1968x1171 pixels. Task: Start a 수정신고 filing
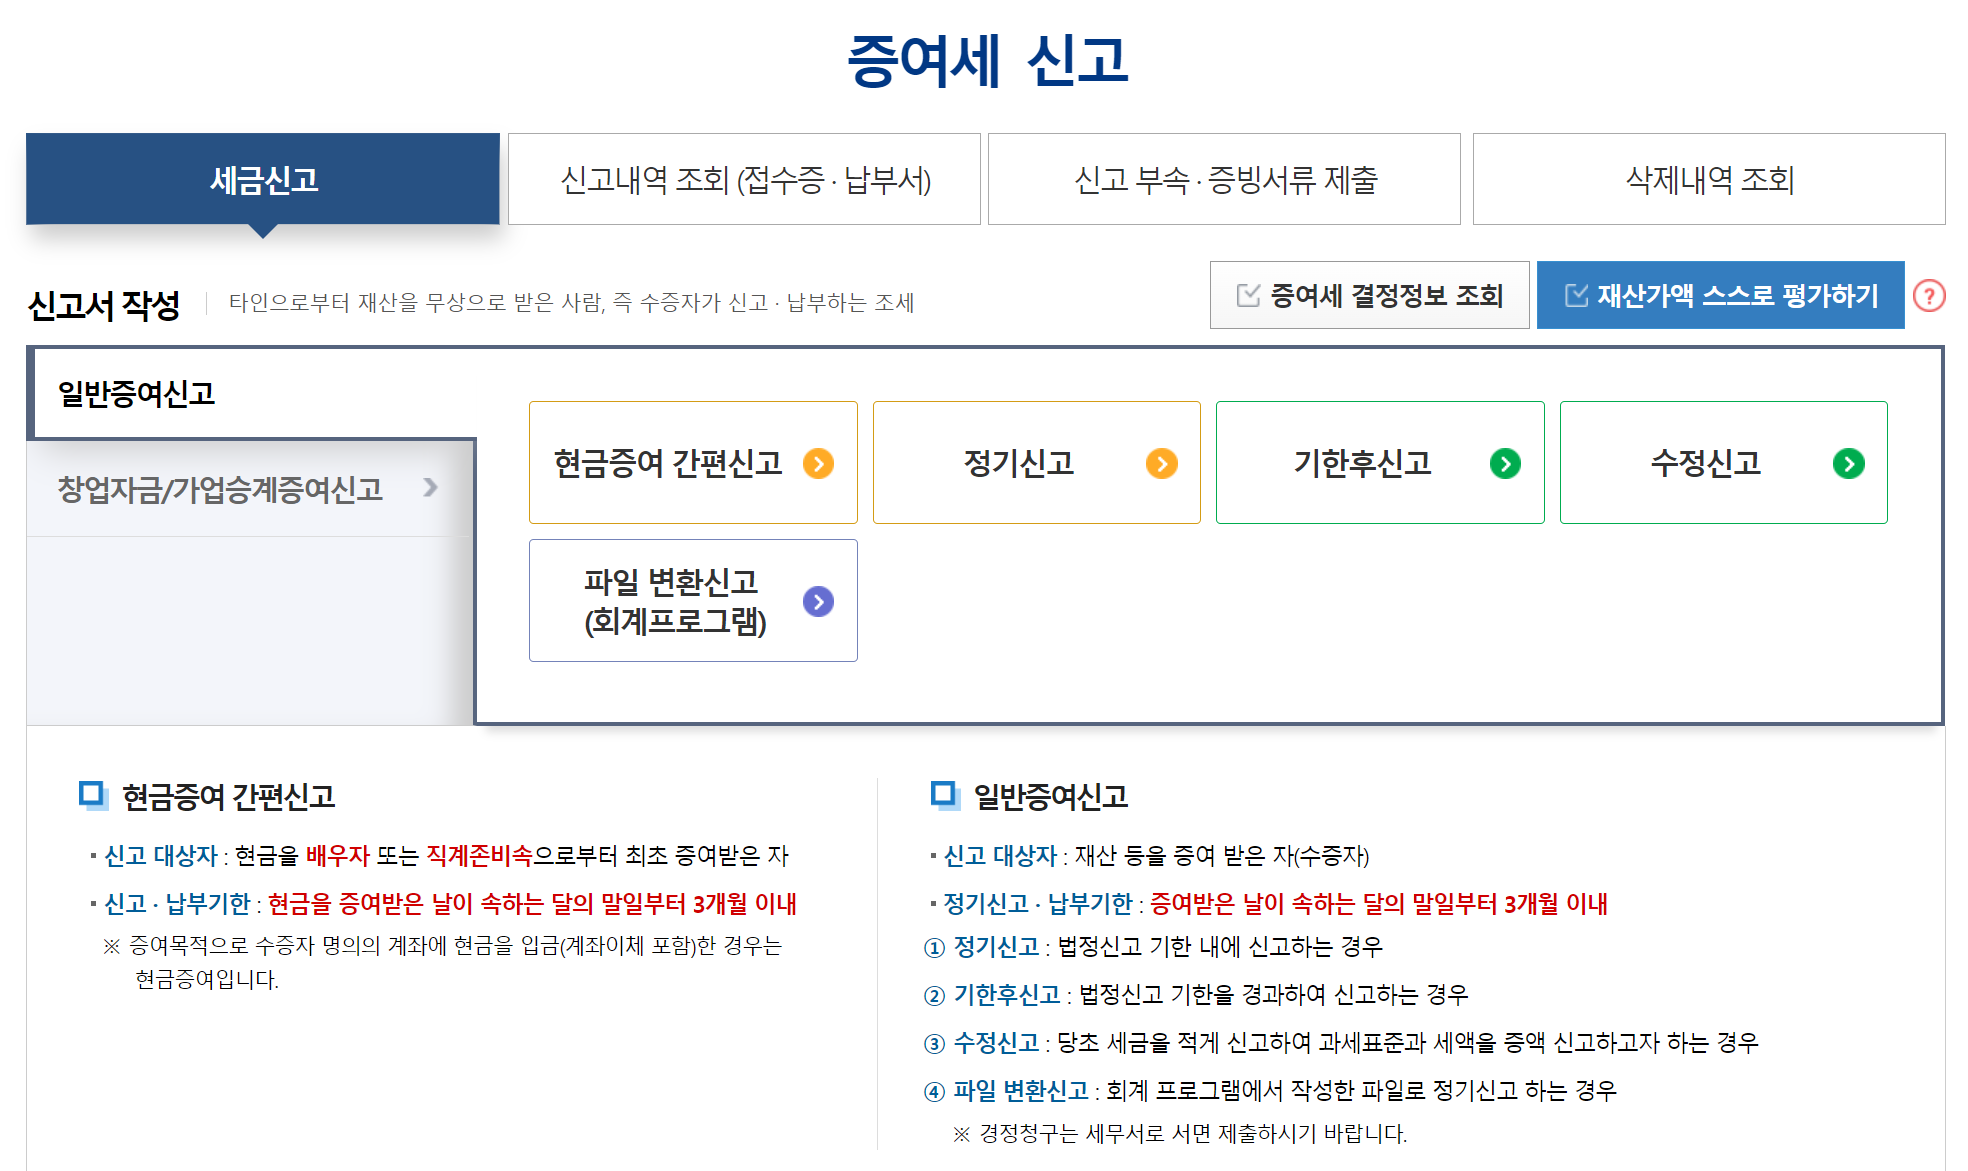coord(1722,462)
